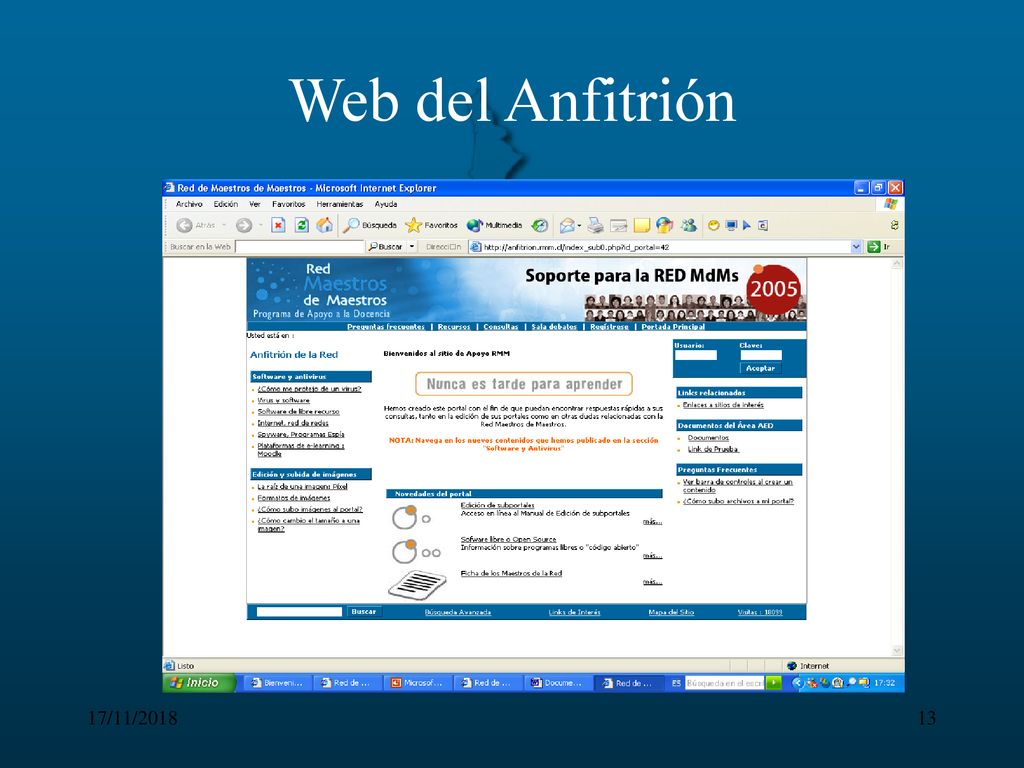Open the Recursos nav link
Image resolution: width=1024 pixels, height=768 pixels.
pyautogui.click(x=454, y=327)
